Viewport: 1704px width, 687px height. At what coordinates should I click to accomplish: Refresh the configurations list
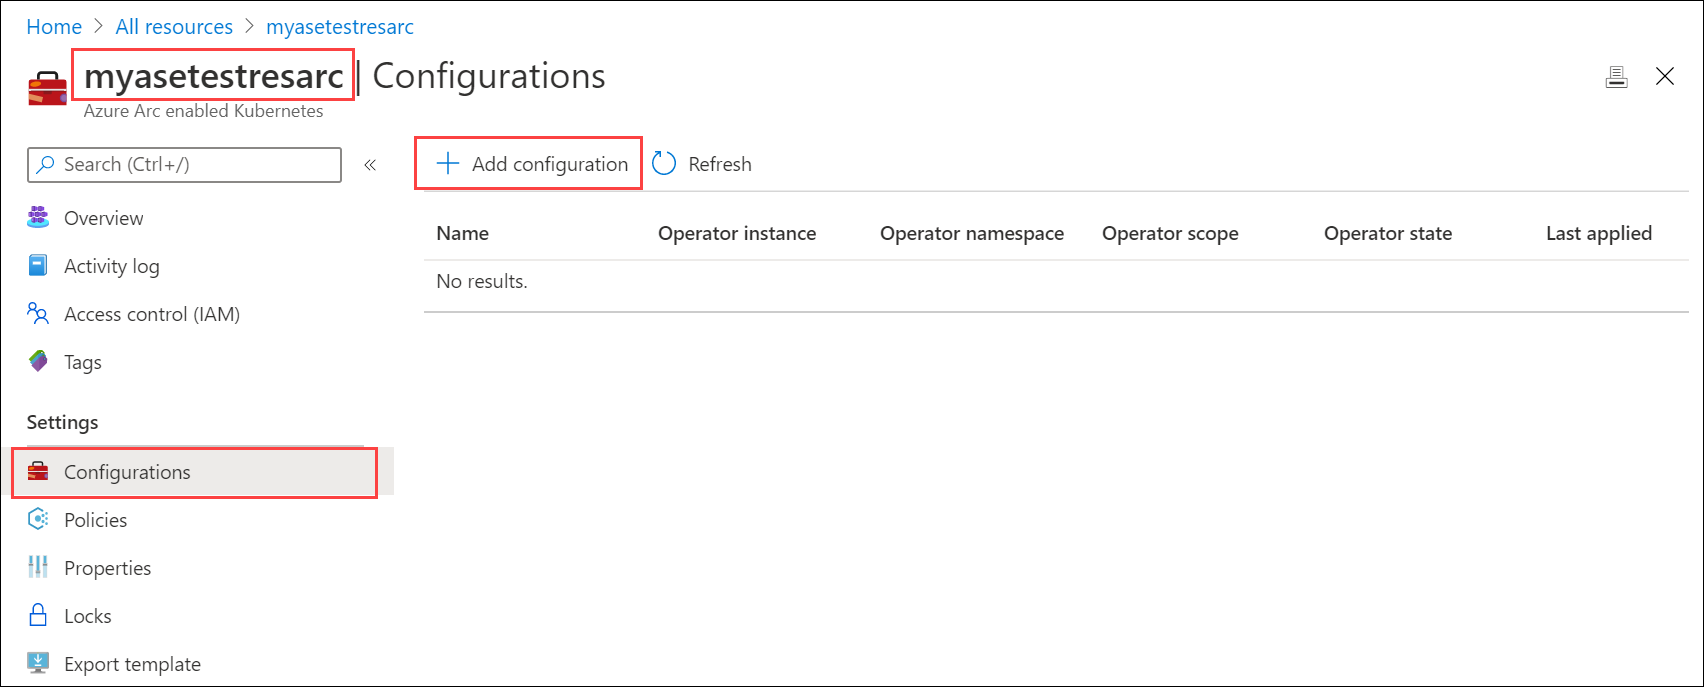702,164
